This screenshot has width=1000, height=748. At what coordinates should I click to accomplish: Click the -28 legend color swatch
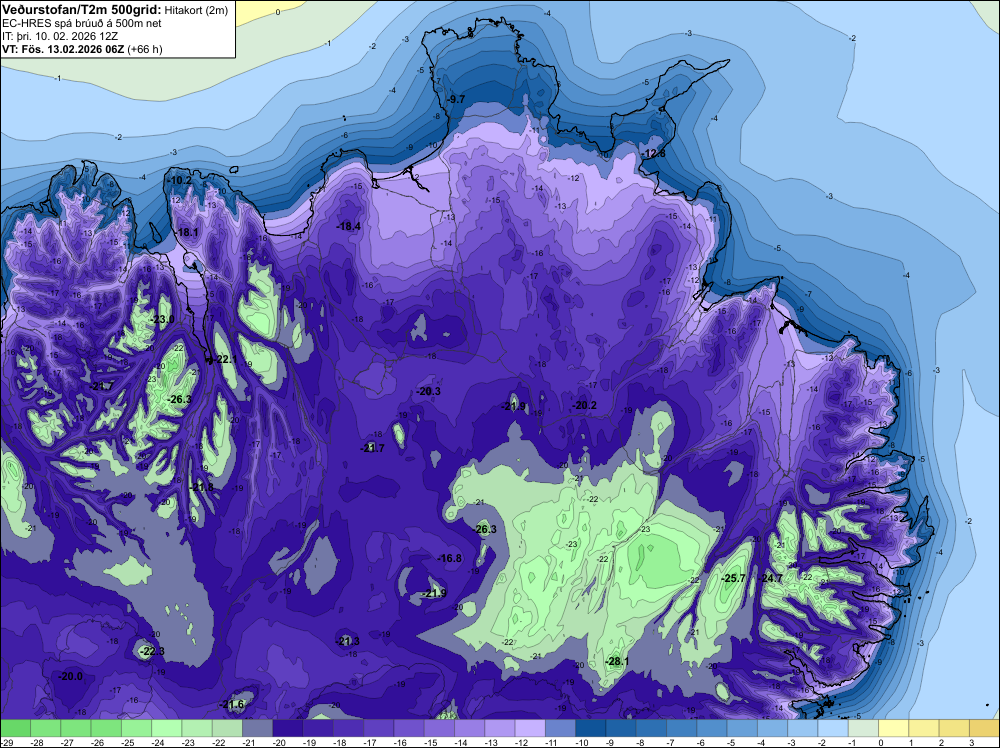45,728
